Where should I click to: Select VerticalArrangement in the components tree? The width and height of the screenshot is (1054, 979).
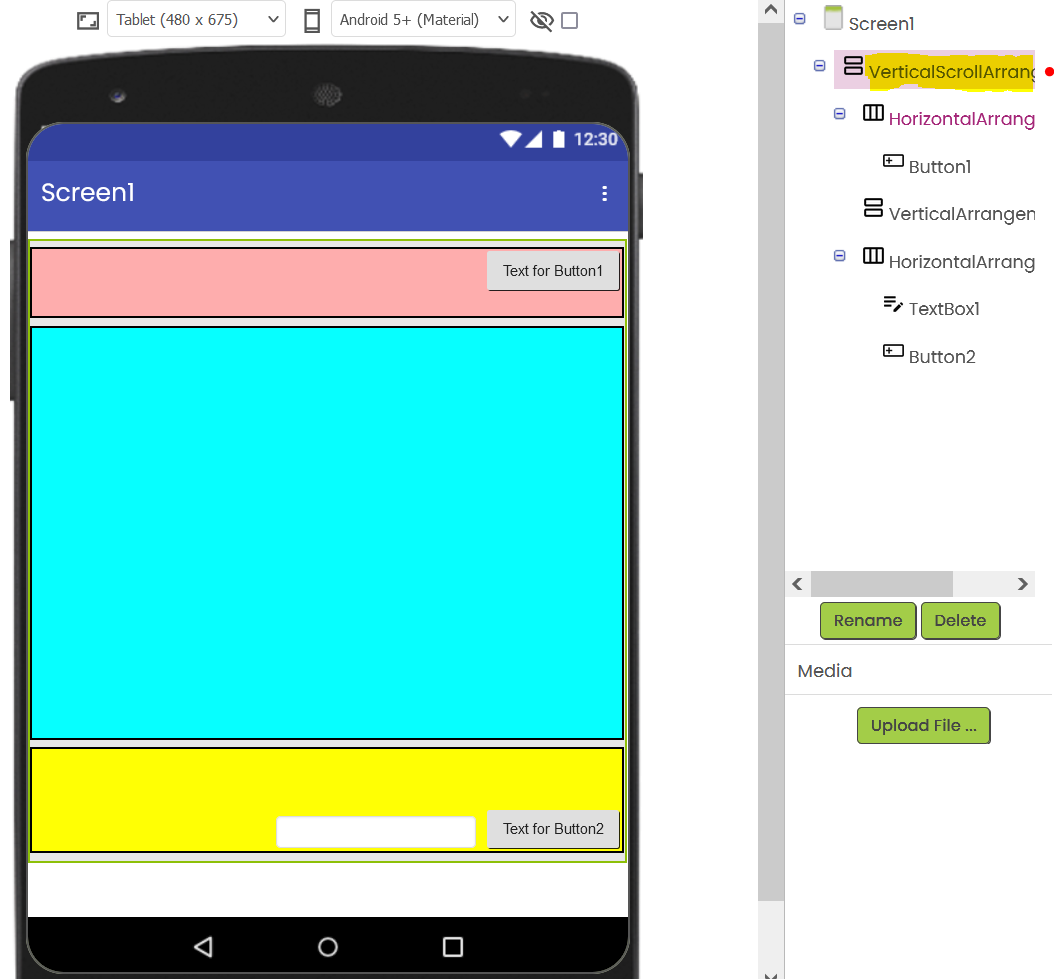(961, 214)
